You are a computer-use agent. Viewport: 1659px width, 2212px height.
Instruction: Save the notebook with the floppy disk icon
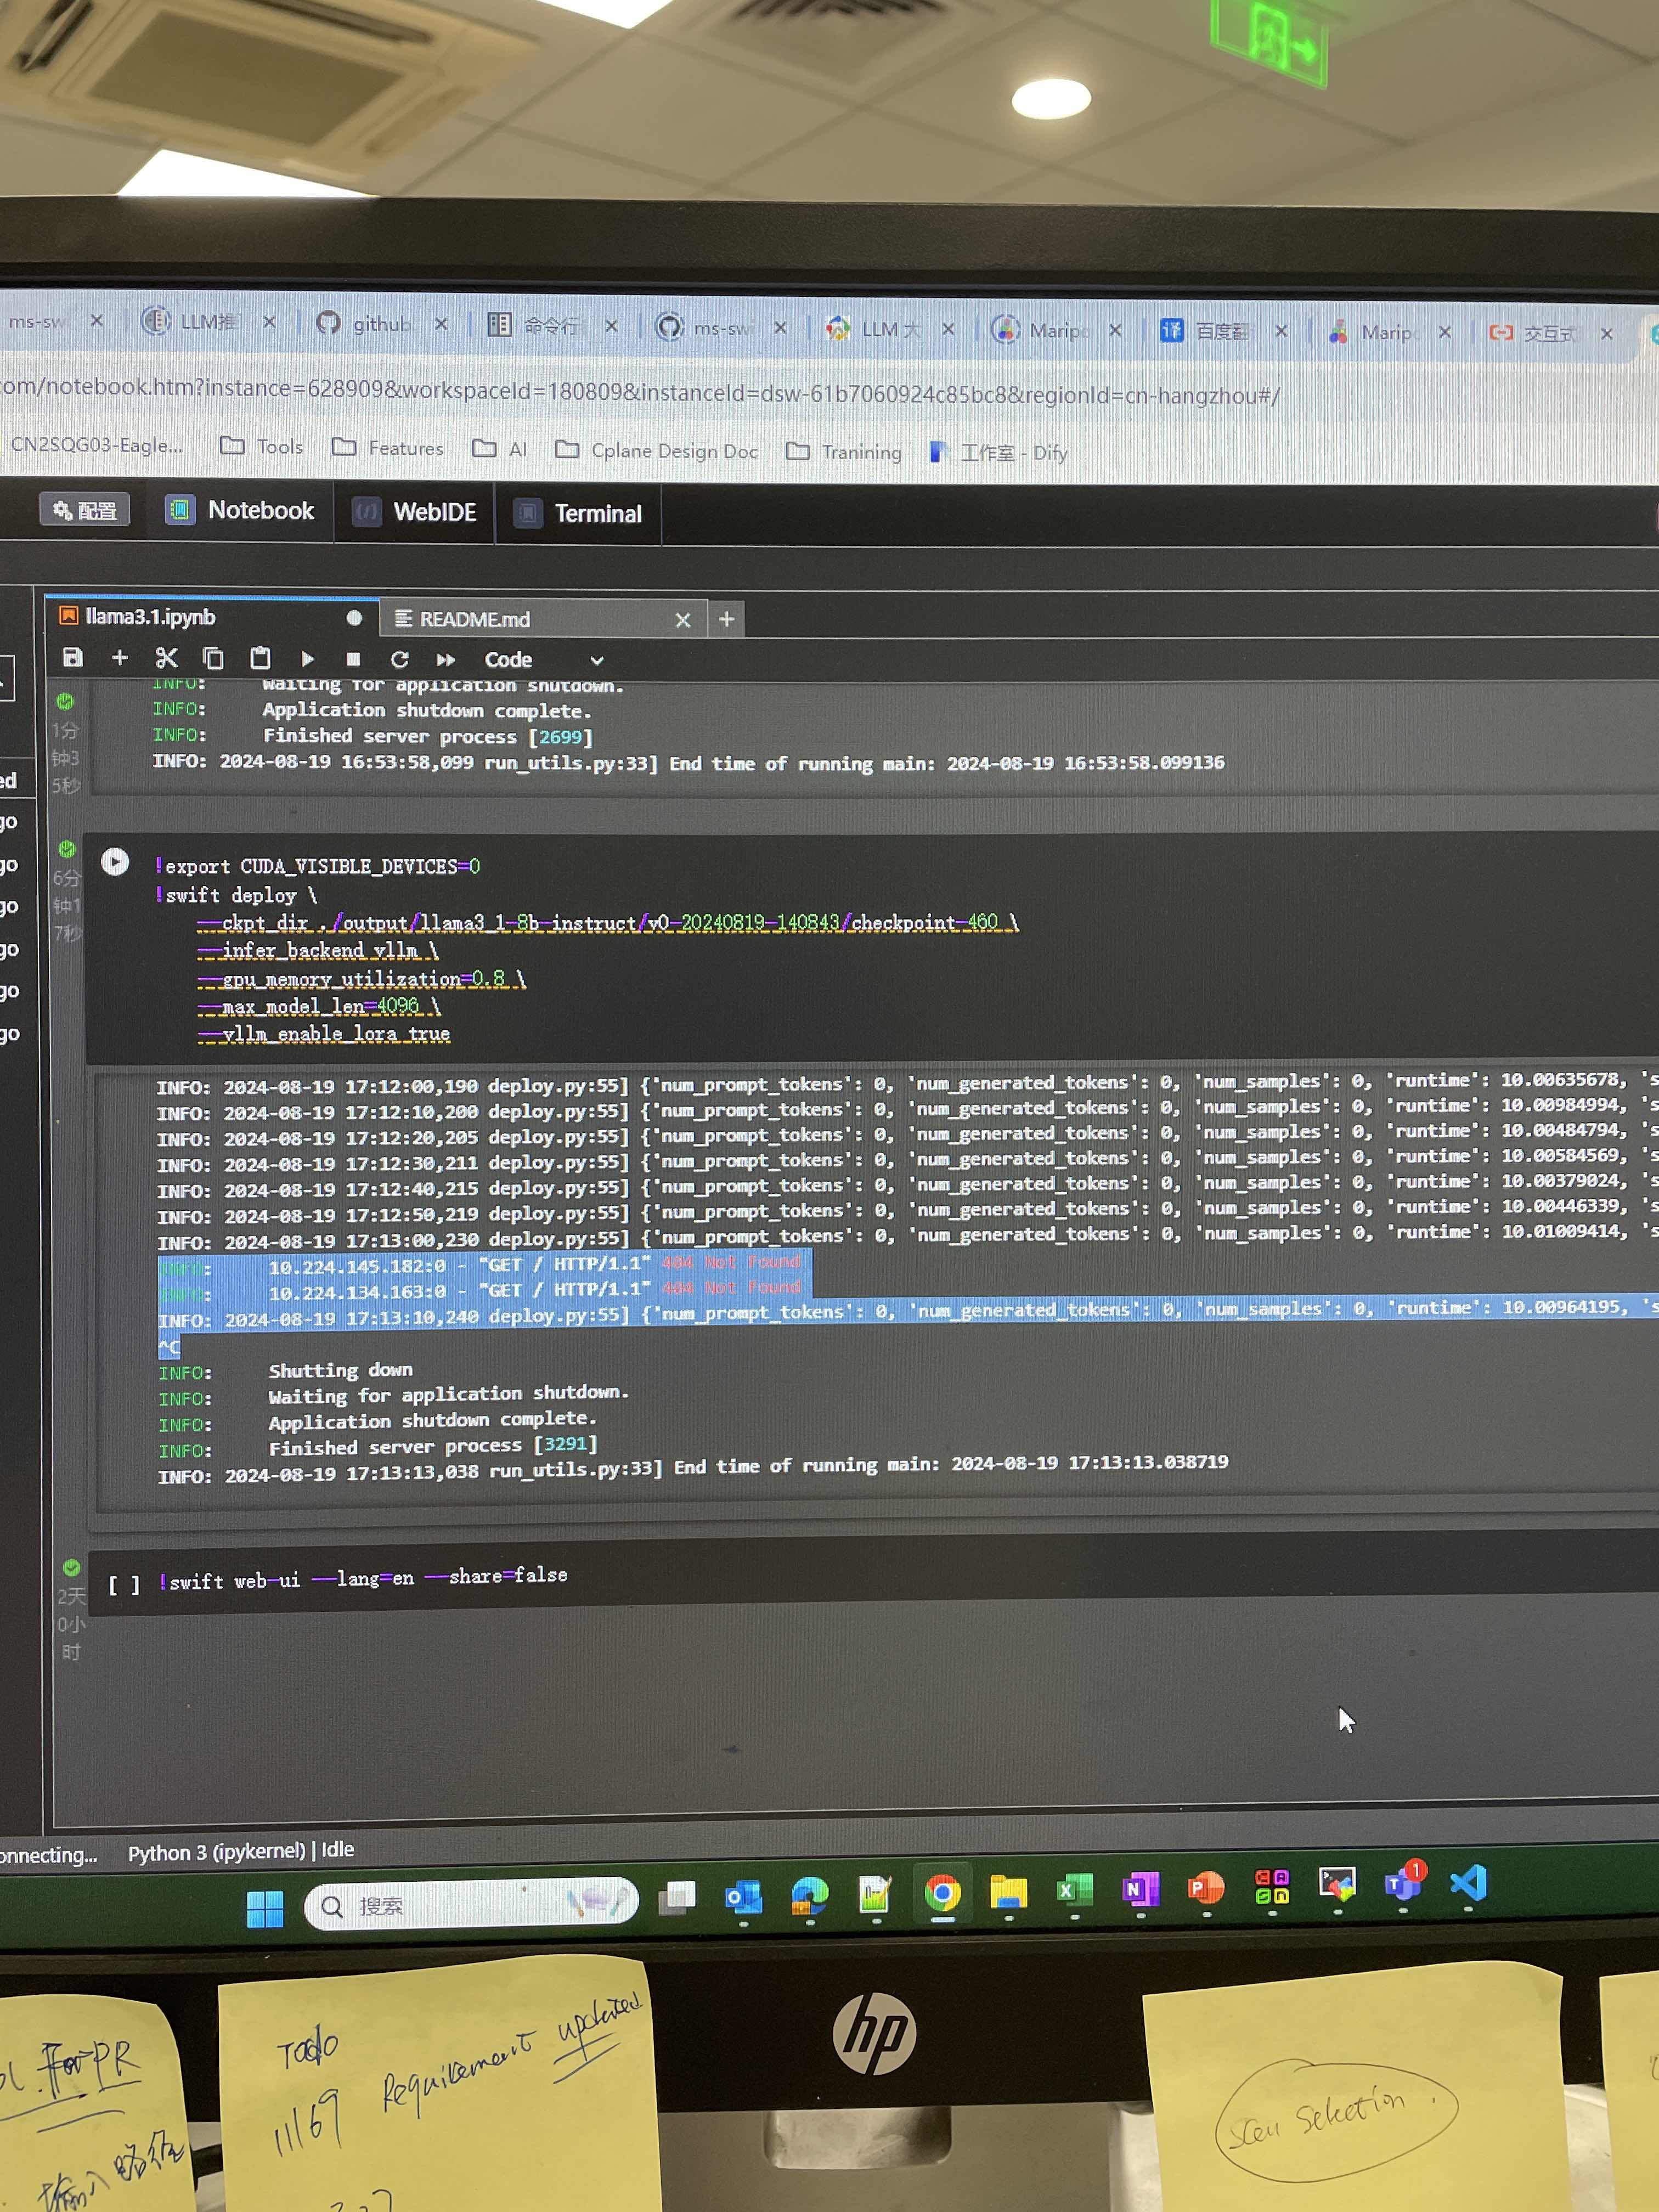pos(72,657)
